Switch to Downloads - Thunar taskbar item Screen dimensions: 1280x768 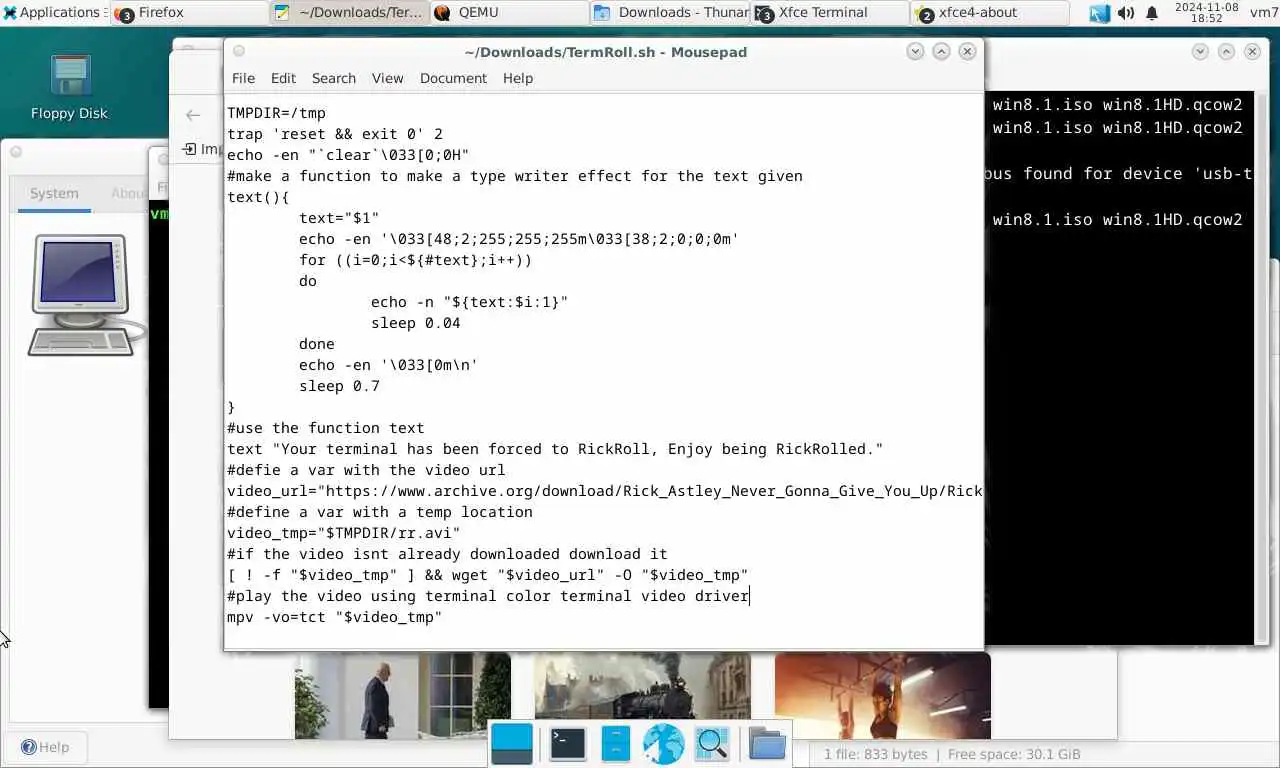(670, 13)
